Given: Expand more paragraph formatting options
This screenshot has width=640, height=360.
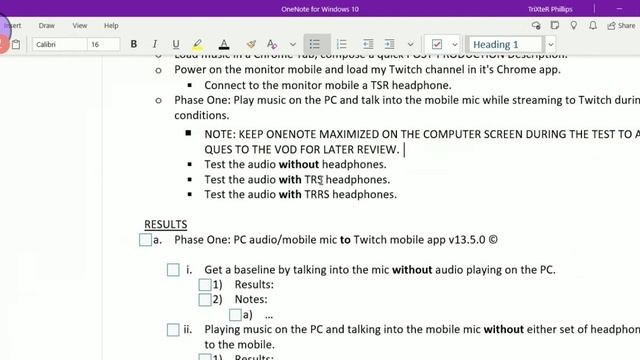Looking at the screenshot, I should [410, 44].
